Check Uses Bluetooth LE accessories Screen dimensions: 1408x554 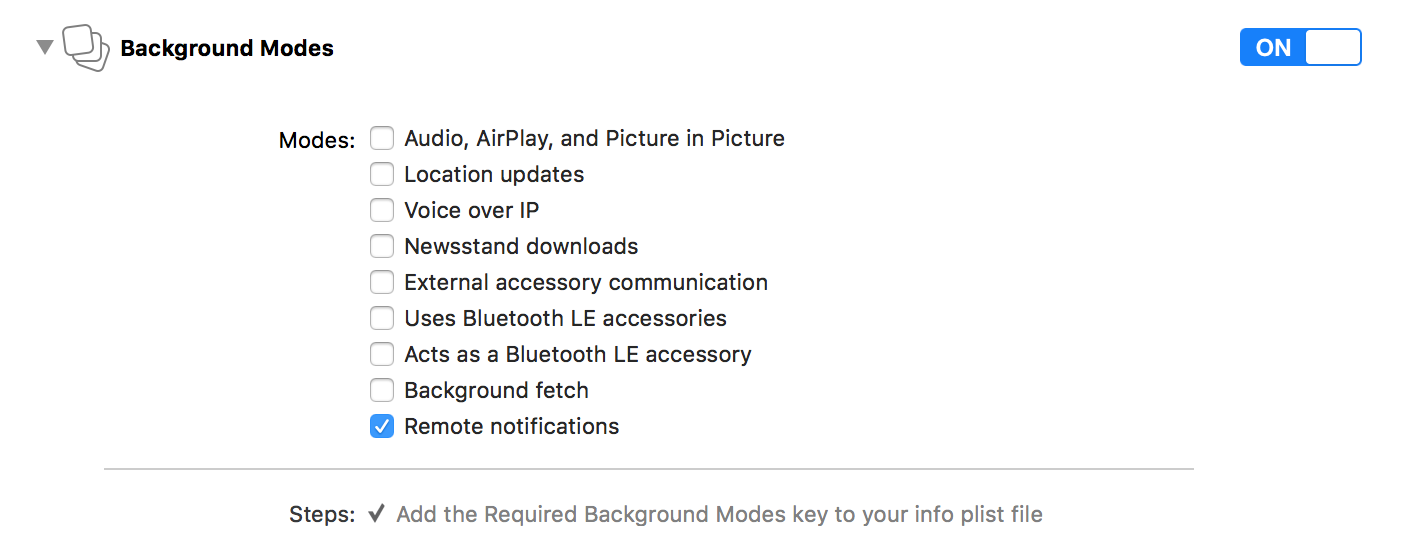click(382, 318)
